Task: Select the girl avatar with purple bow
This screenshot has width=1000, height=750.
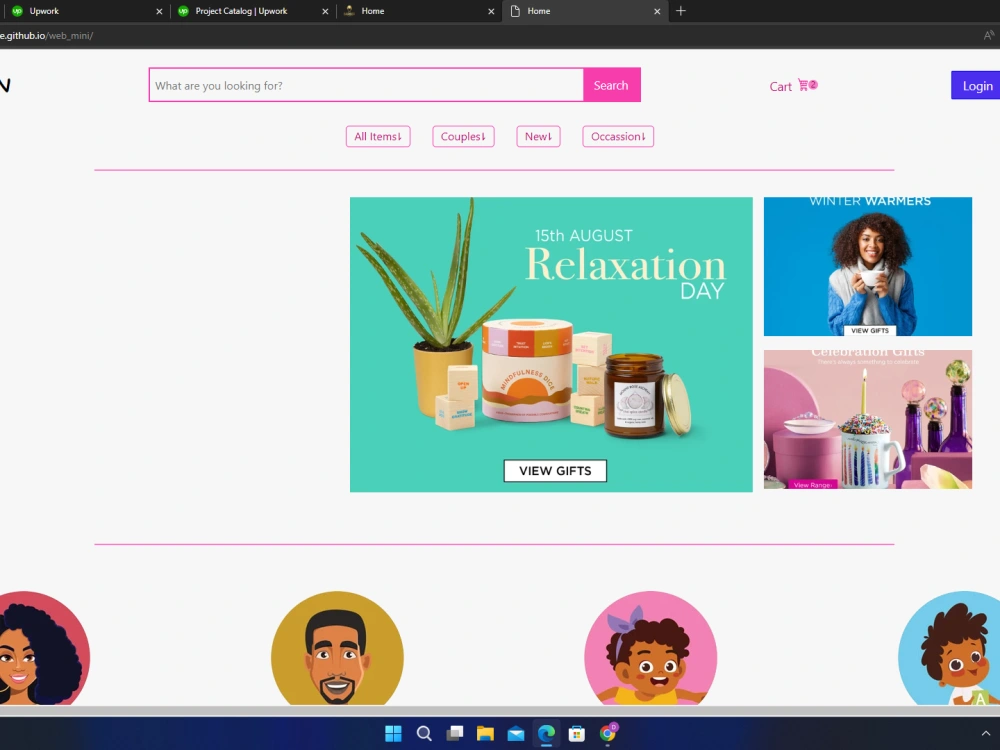Action: coord(651,648)
